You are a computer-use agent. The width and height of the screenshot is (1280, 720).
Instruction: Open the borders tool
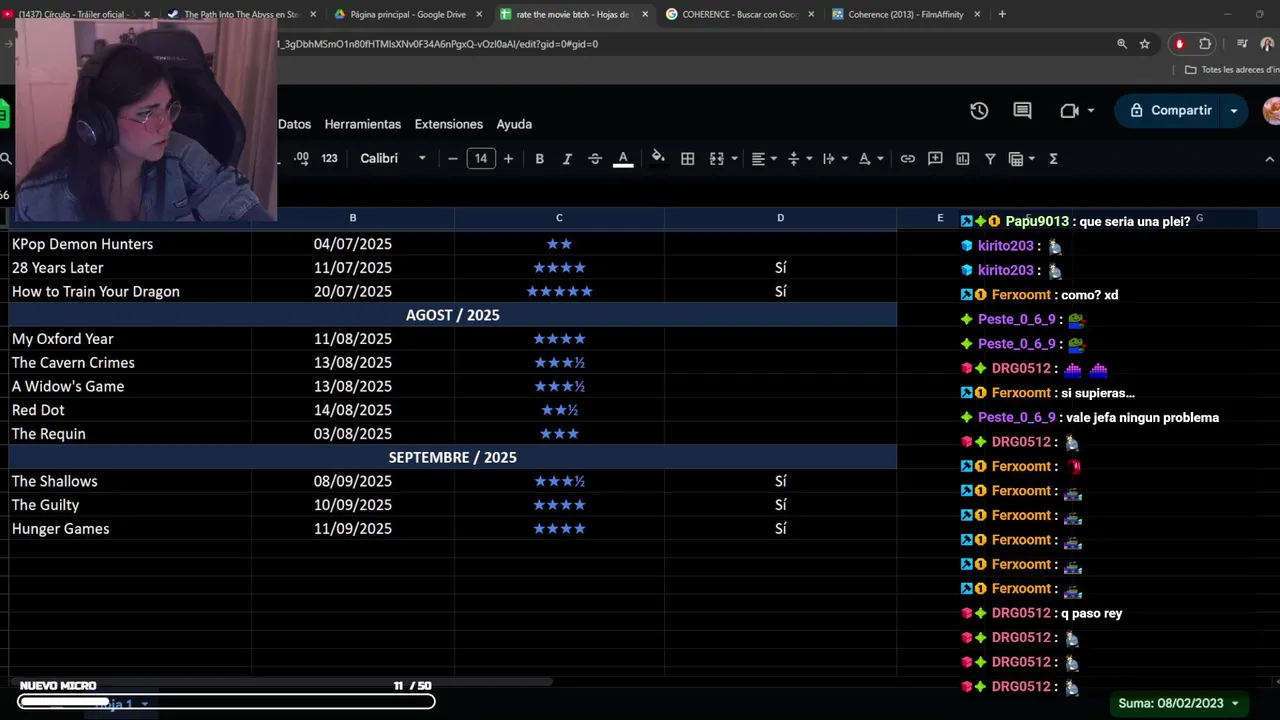688,158
